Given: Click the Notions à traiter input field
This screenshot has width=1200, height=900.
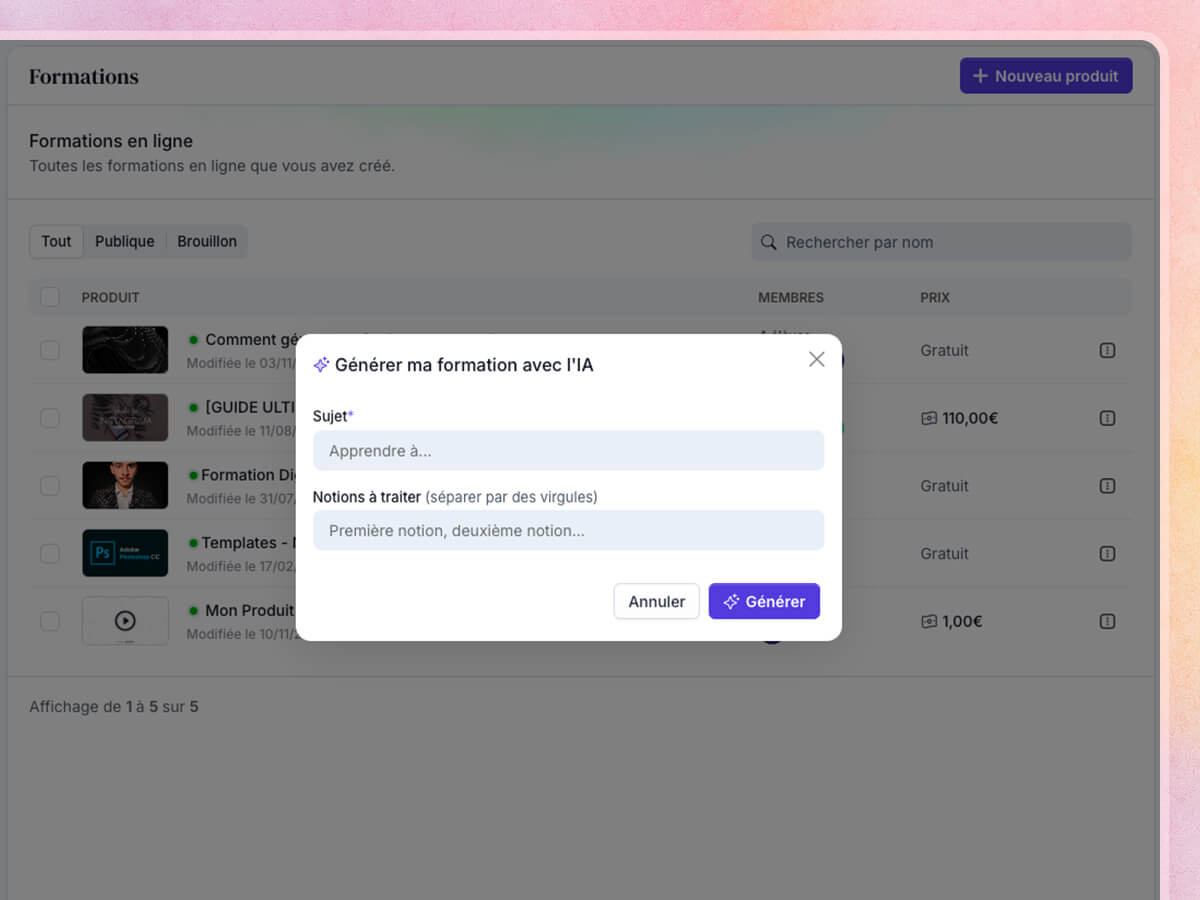Looking at the screenshot, I should 568,530.
